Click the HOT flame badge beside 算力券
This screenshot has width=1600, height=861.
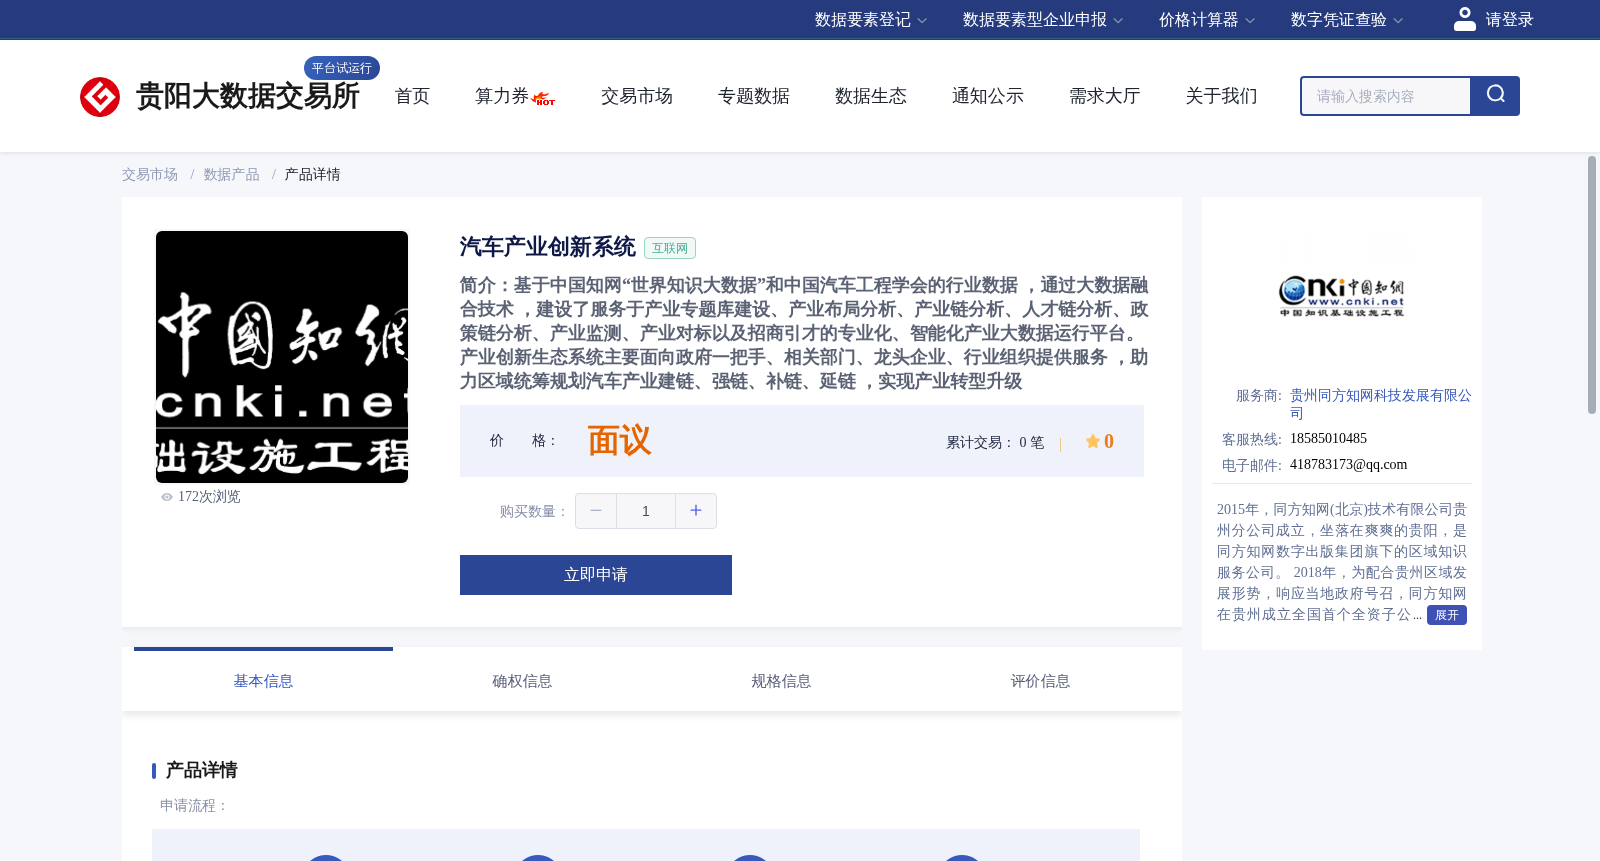(544, 99)
